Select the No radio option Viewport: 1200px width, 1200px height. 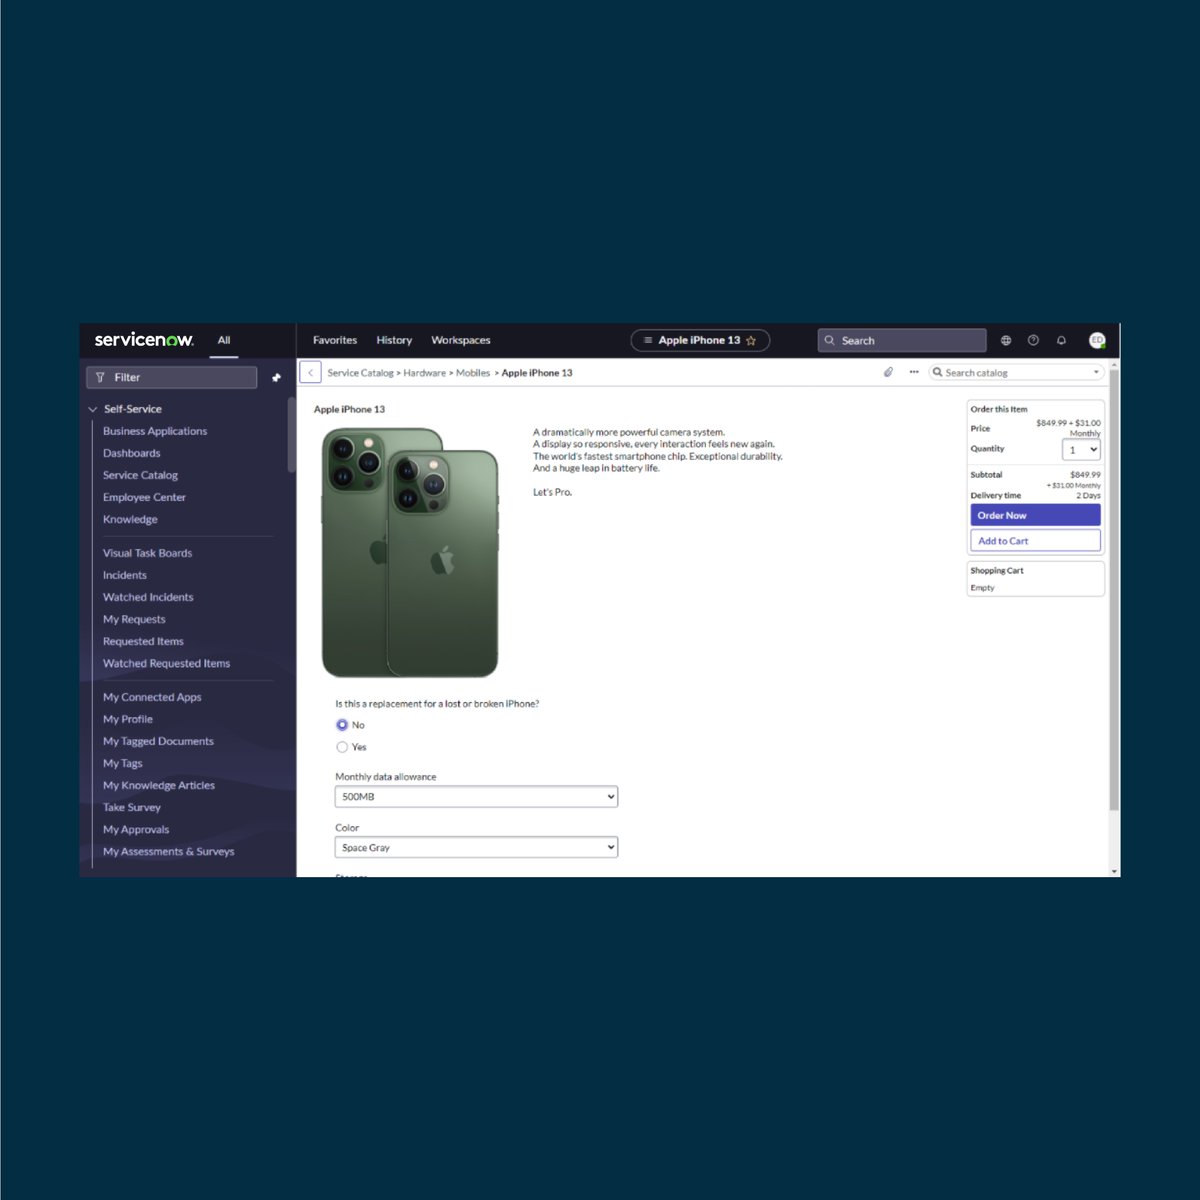pyautogui.click(x=342, y=725)
